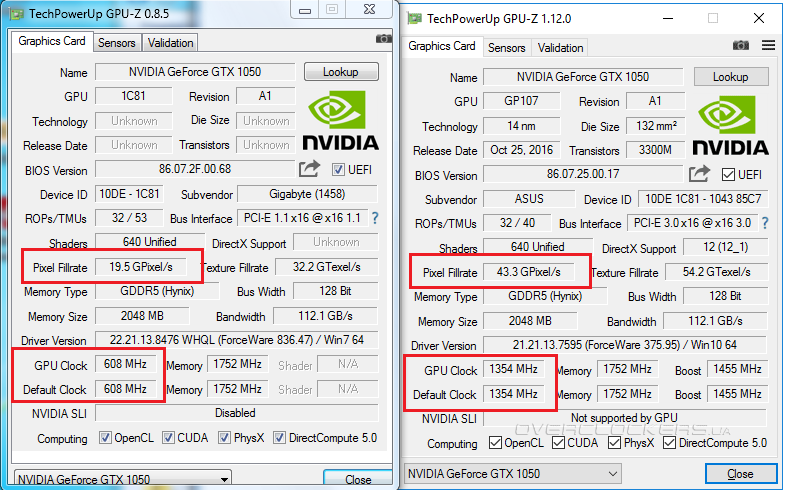Screen dimensions: 788x490
Task: Click Technology field showing 14 nm
Action: pyautogui.click(x=521, y=126)
